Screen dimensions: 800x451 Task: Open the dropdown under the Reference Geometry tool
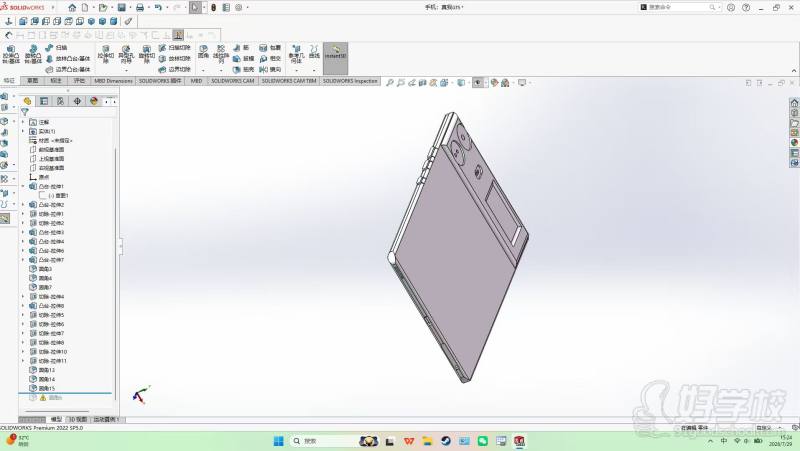click(296, 70)
